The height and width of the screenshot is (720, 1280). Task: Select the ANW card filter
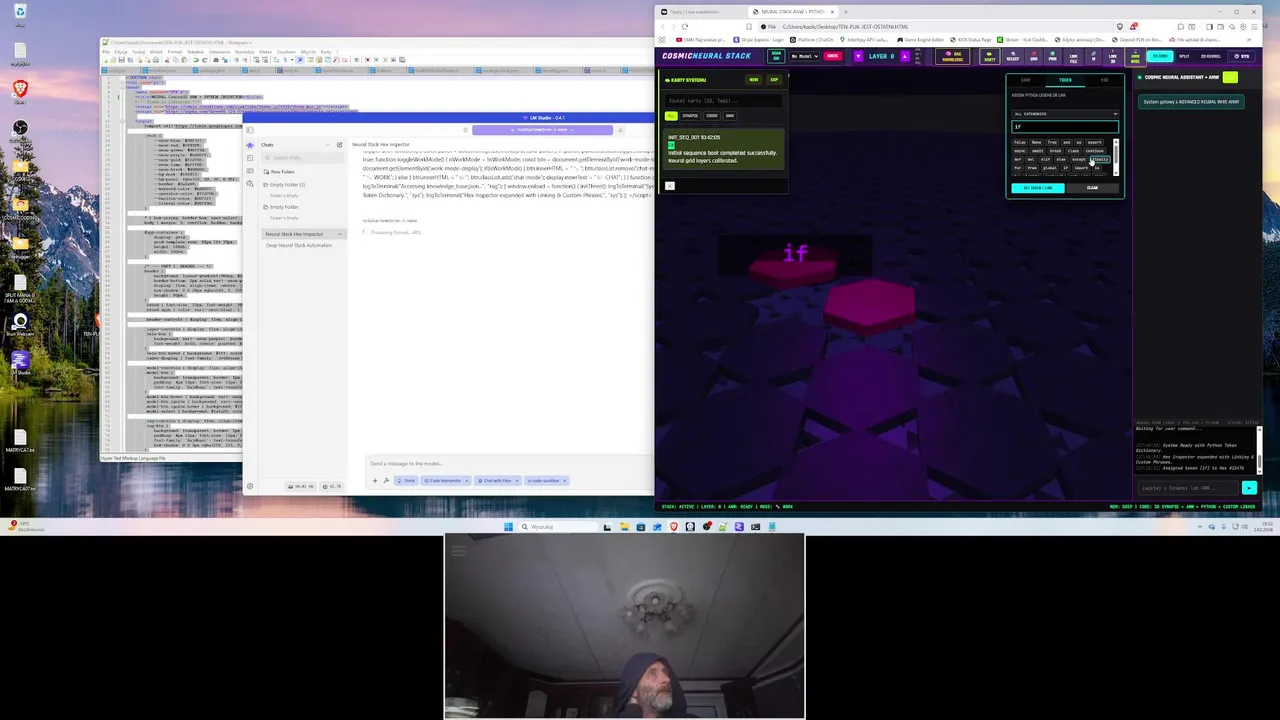pyautogui.click(x=729, y=116)
